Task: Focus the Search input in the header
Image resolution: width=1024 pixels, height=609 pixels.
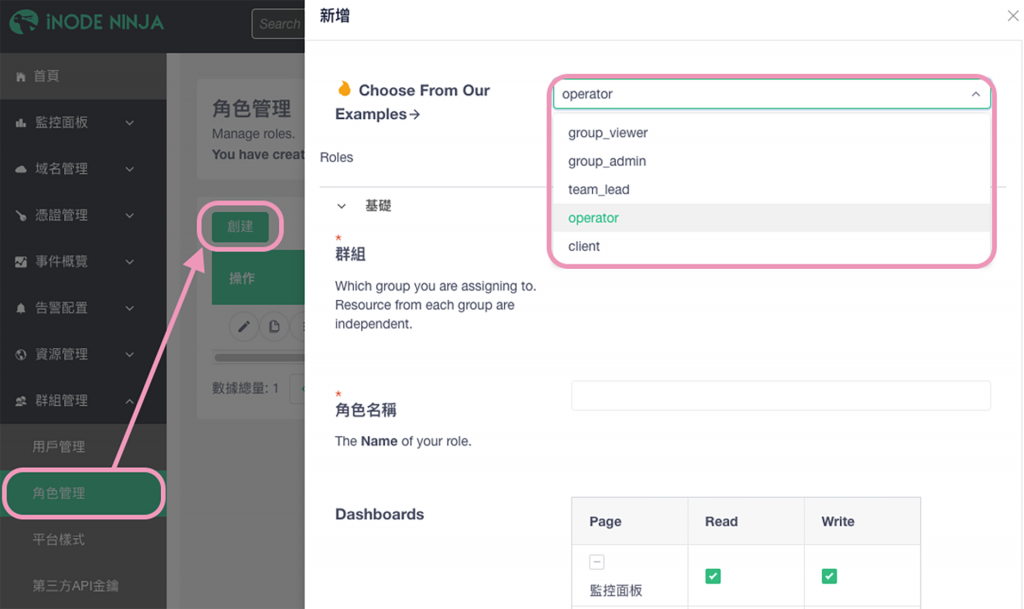Action: coord(278,24)
